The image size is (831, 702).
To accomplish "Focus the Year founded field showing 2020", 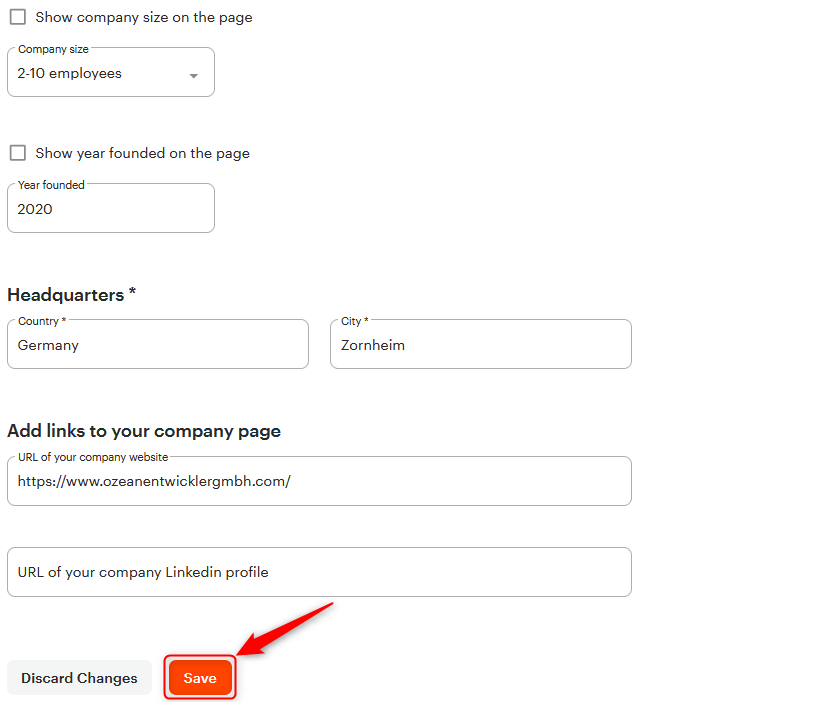I will tap(111, 209).
